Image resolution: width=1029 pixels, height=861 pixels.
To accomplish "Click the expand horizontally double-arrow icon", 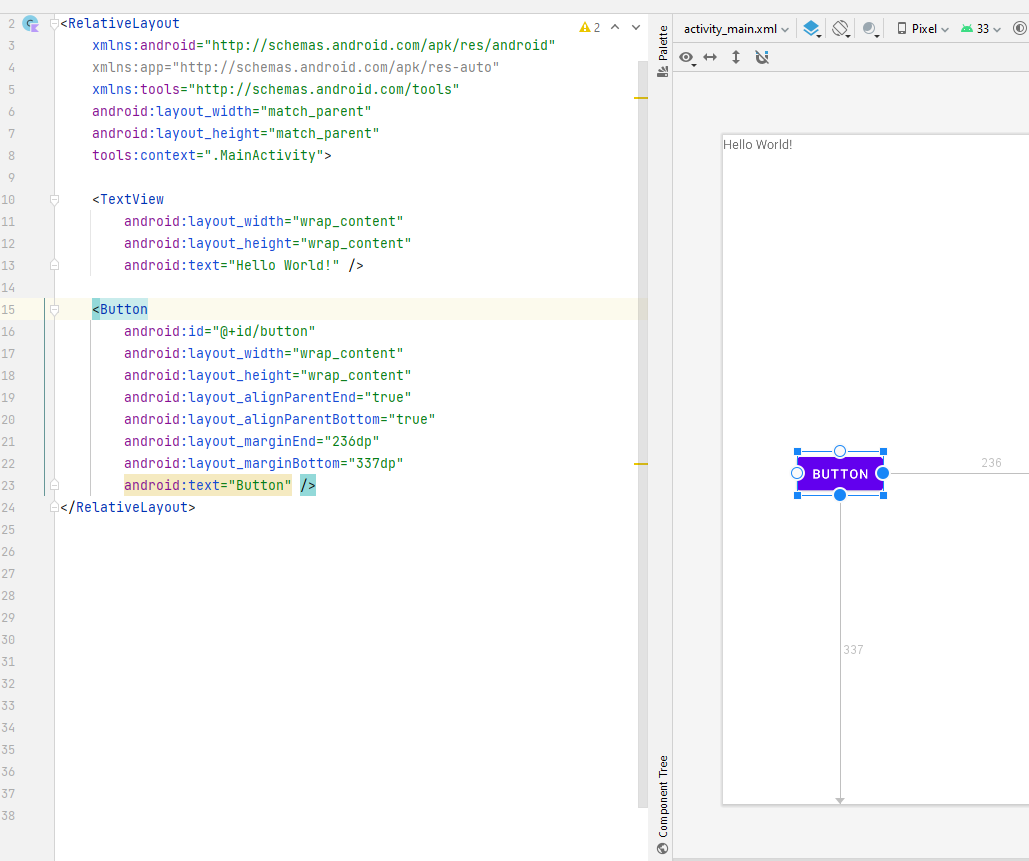I will [710, 57].
